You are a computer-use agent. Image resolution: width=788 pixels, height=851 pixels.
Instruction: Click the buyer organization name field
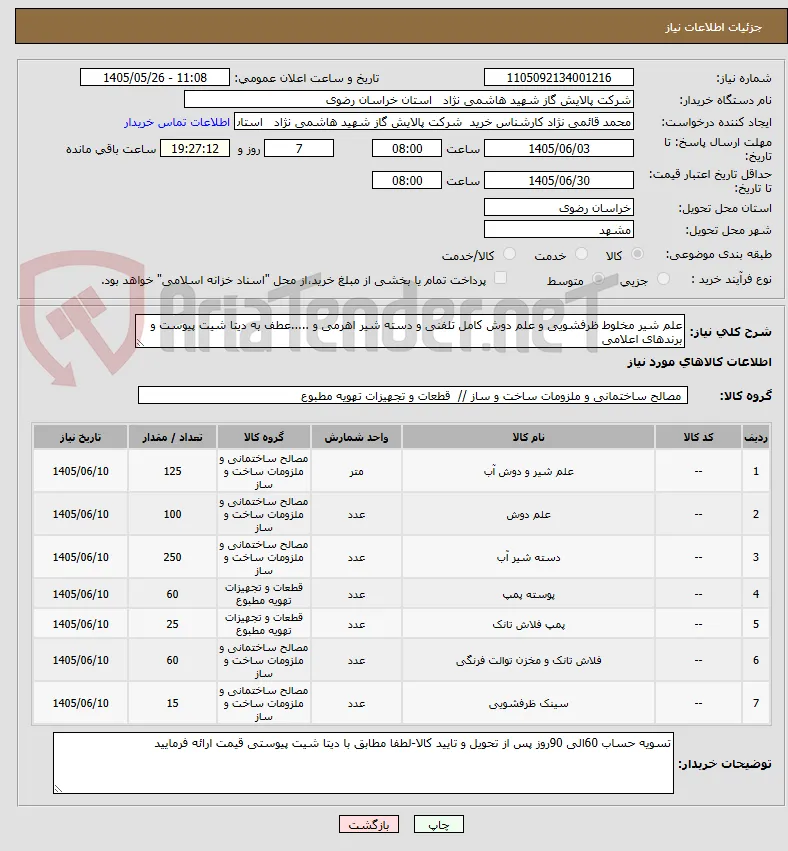coord(408,100)
